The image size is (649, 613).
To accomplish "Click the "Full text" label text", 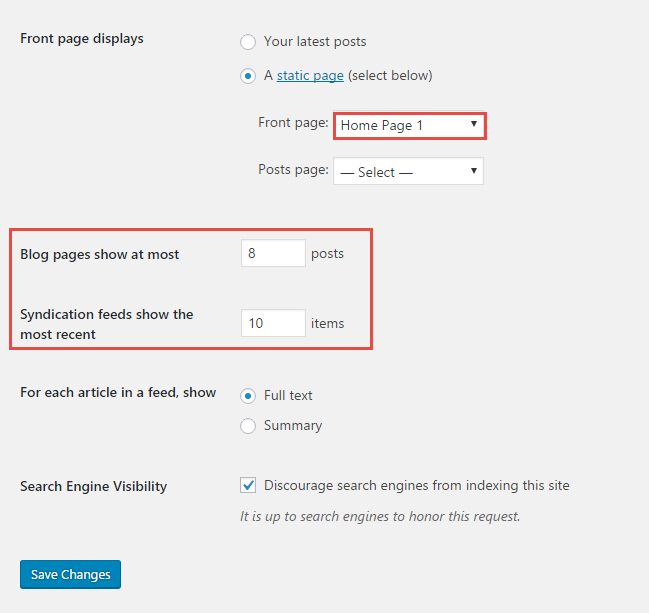I will point(288,395).
